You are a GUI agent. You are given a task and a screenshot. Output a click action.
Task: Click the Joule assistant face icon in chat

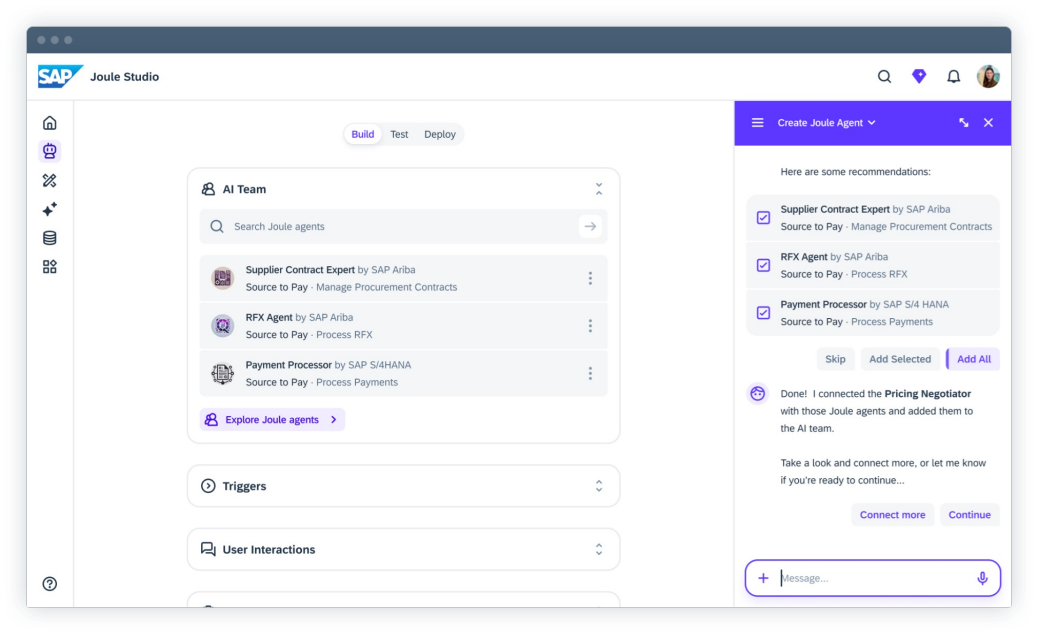click(x=757, y=394)
